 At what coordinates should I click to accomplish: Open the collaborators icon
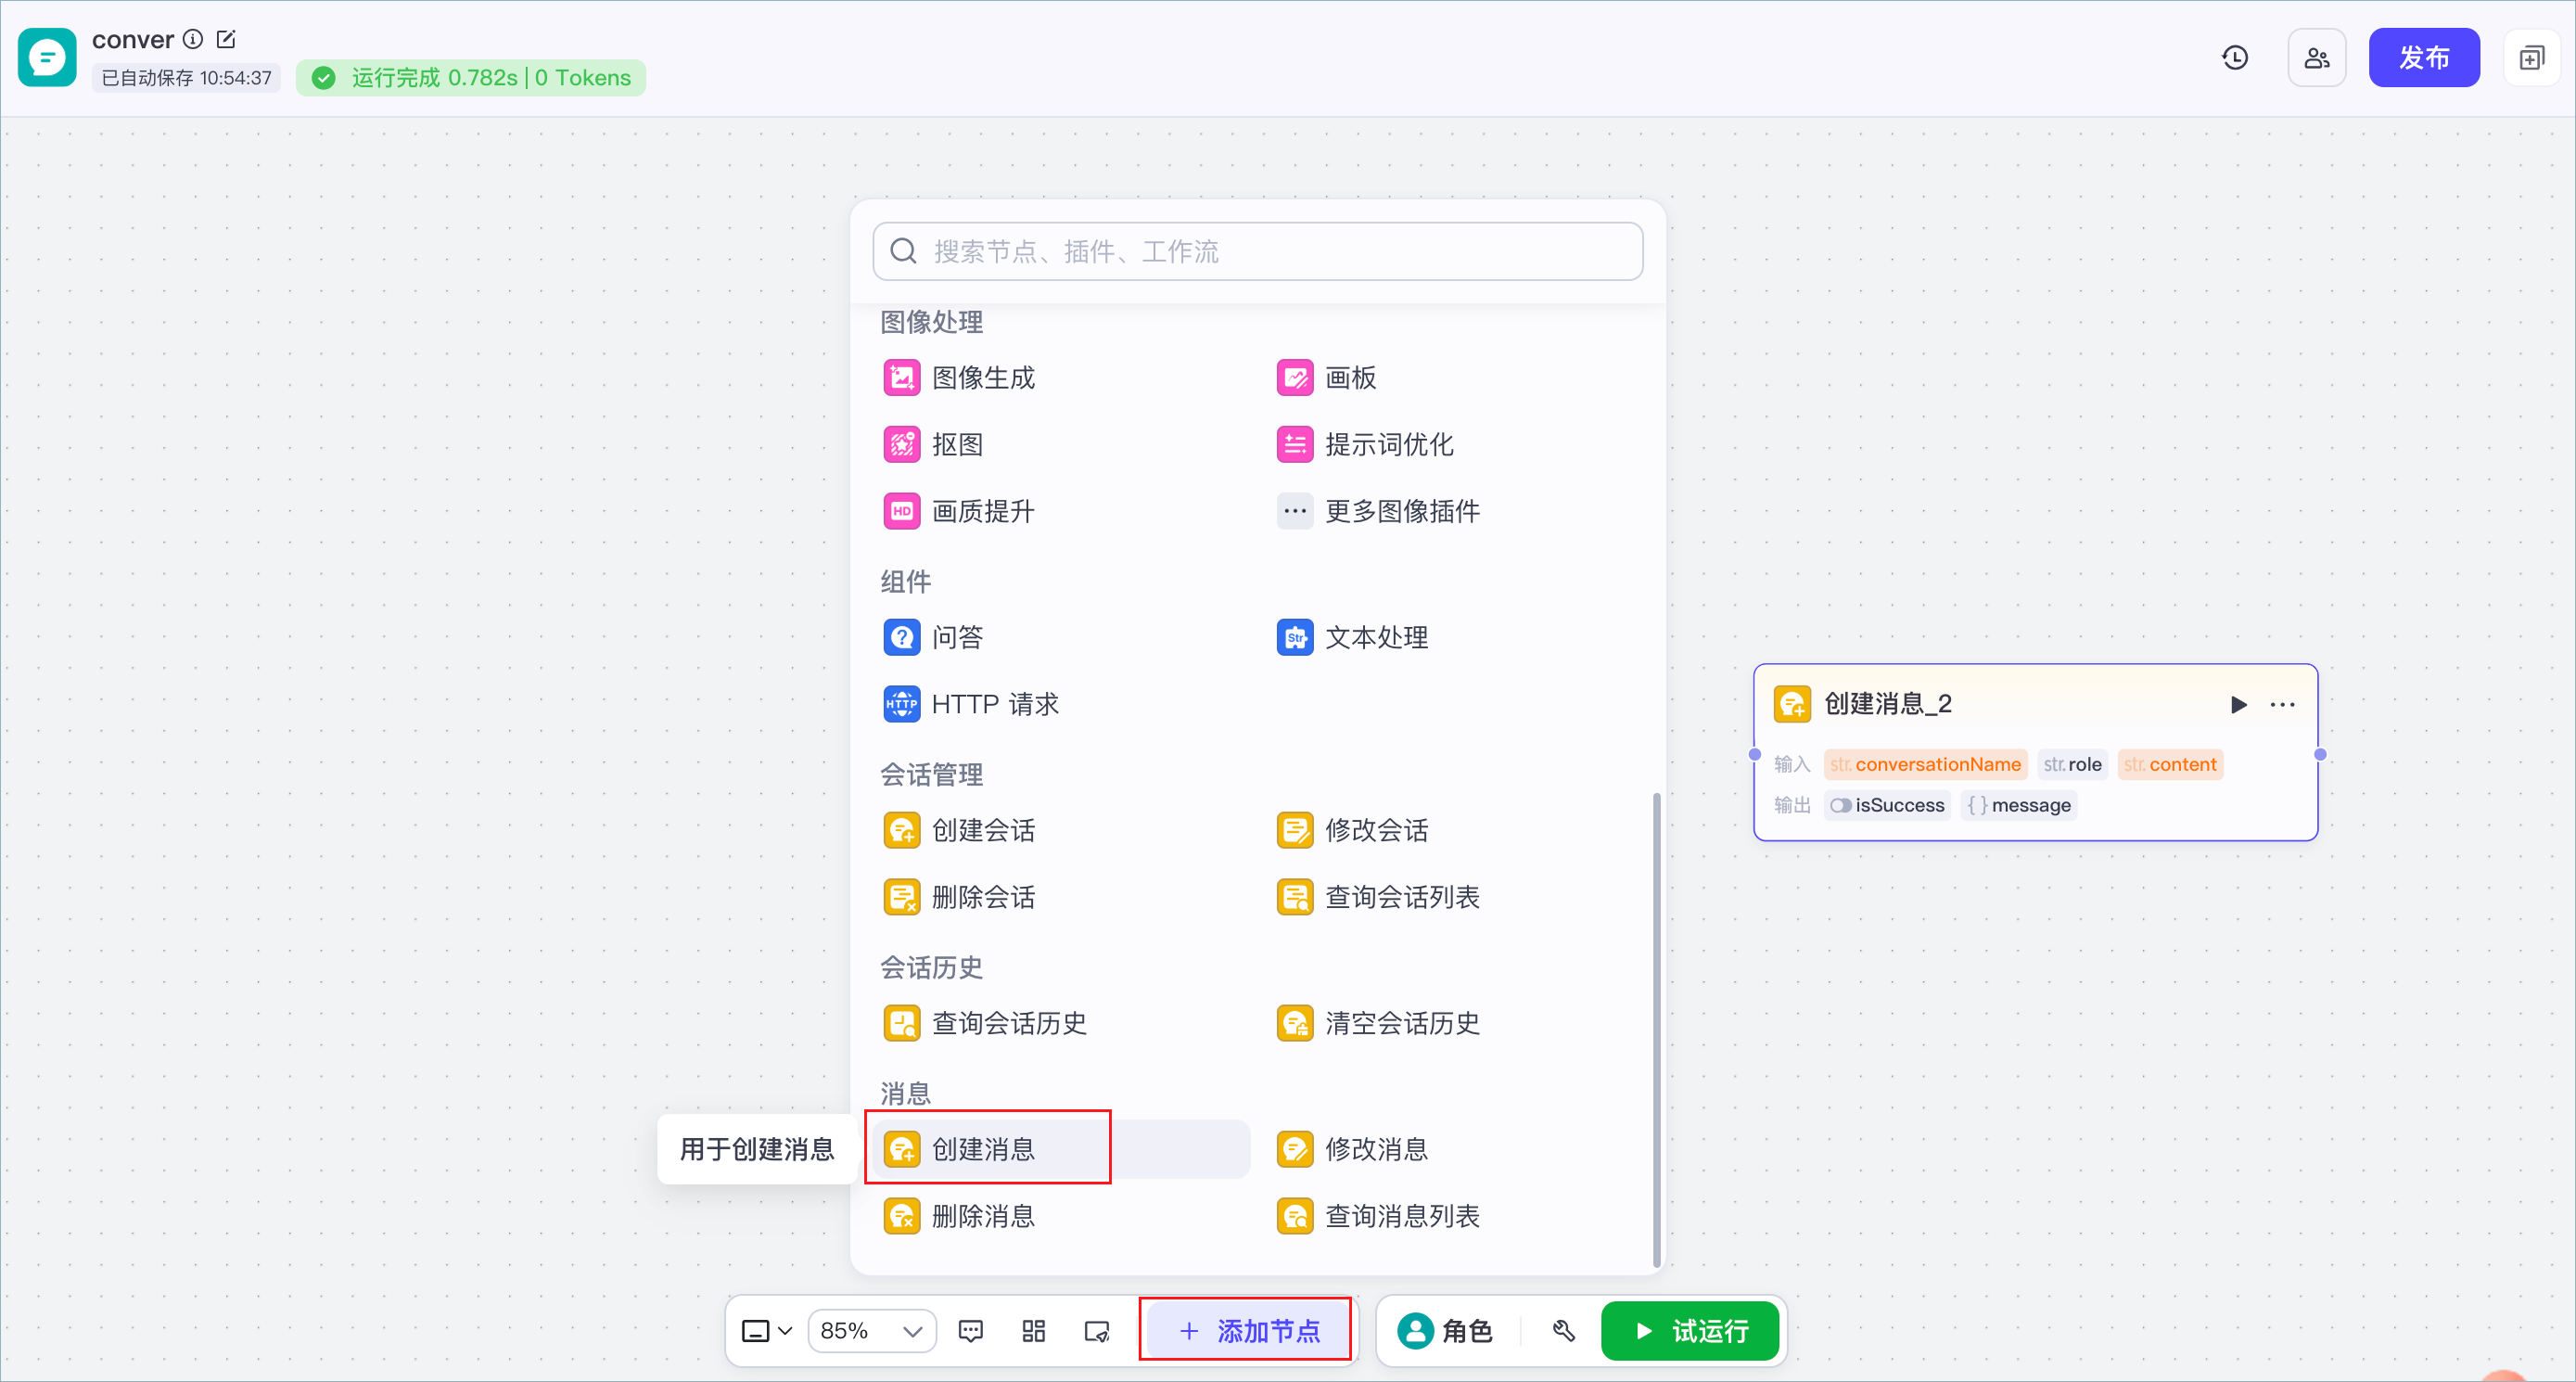2316,58
